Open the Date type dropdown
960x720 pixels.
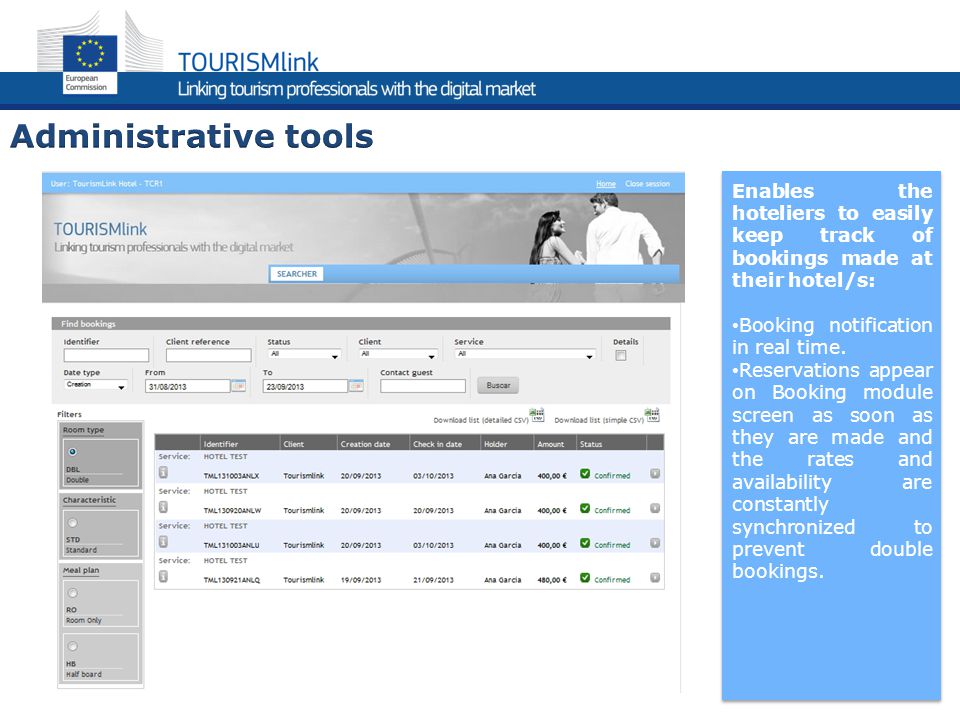pos(96,385)
